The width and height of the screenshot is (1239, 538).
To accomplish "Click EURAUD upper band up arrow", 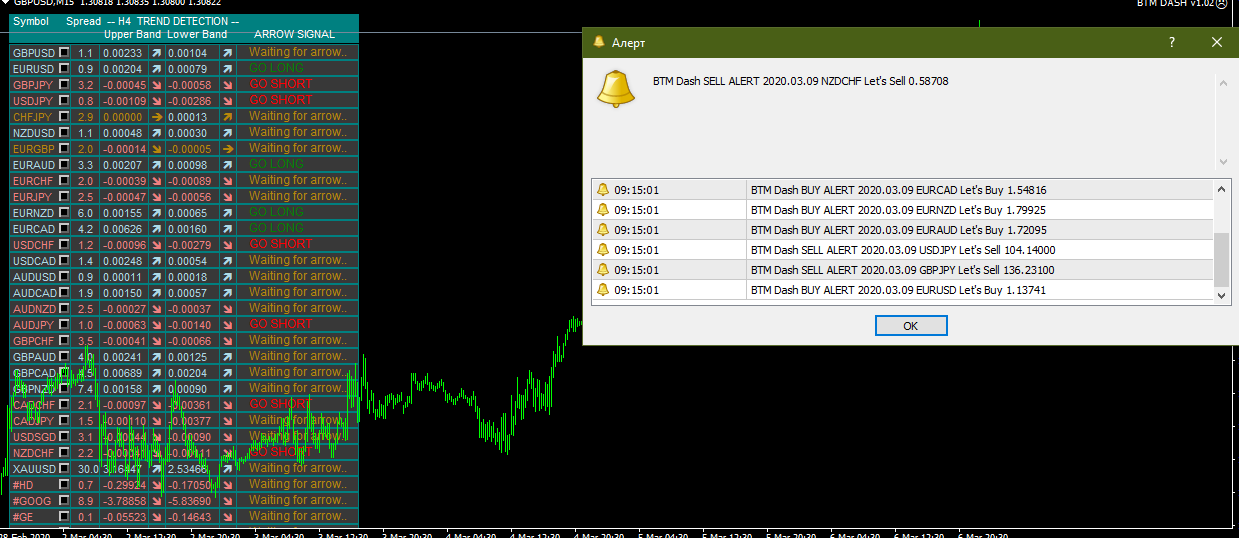I will click(x=156, y=164).
